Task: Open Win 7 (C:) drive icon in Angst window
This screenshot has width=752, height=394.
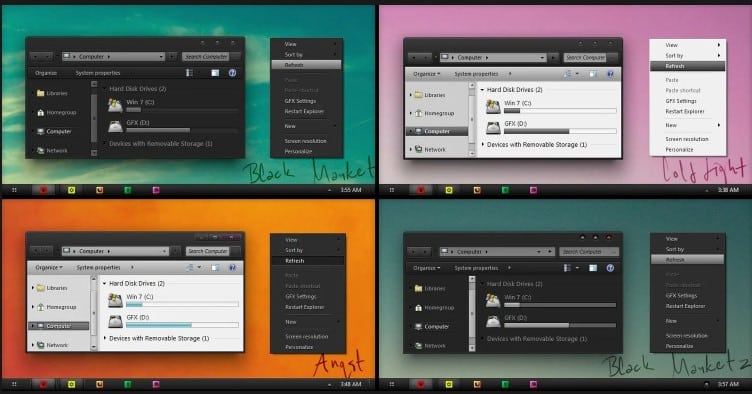Action: [115, 300]
